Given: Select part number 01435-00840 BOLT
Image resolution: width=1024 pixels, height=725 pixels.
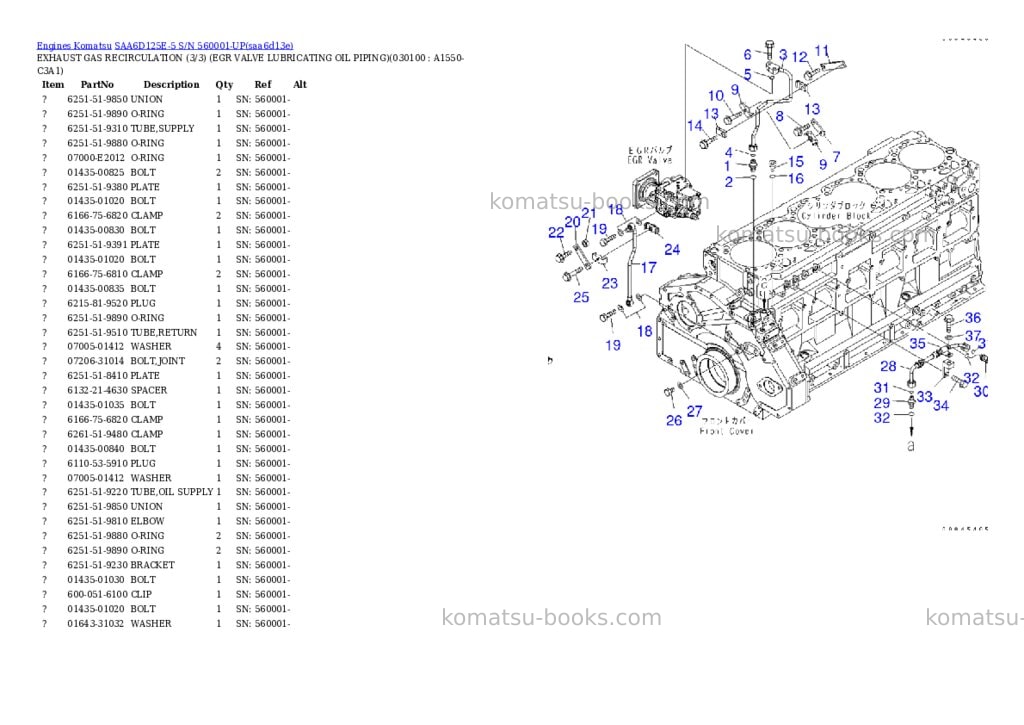Looking at the screenshot, I should tap(112, 449).
